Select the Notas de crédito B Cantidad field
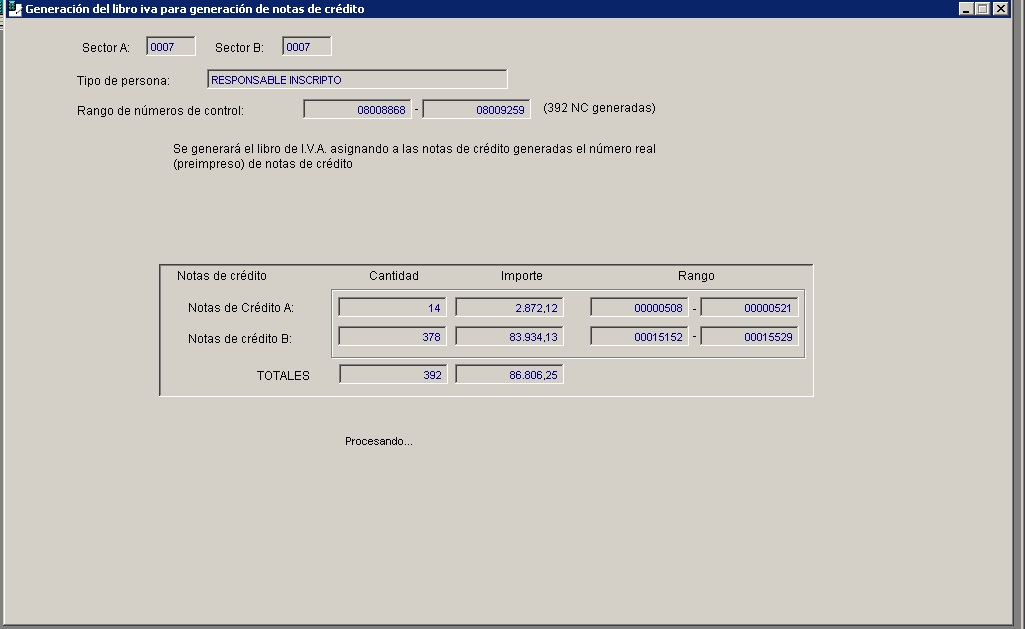1025x629 pixels. [392, 337]
